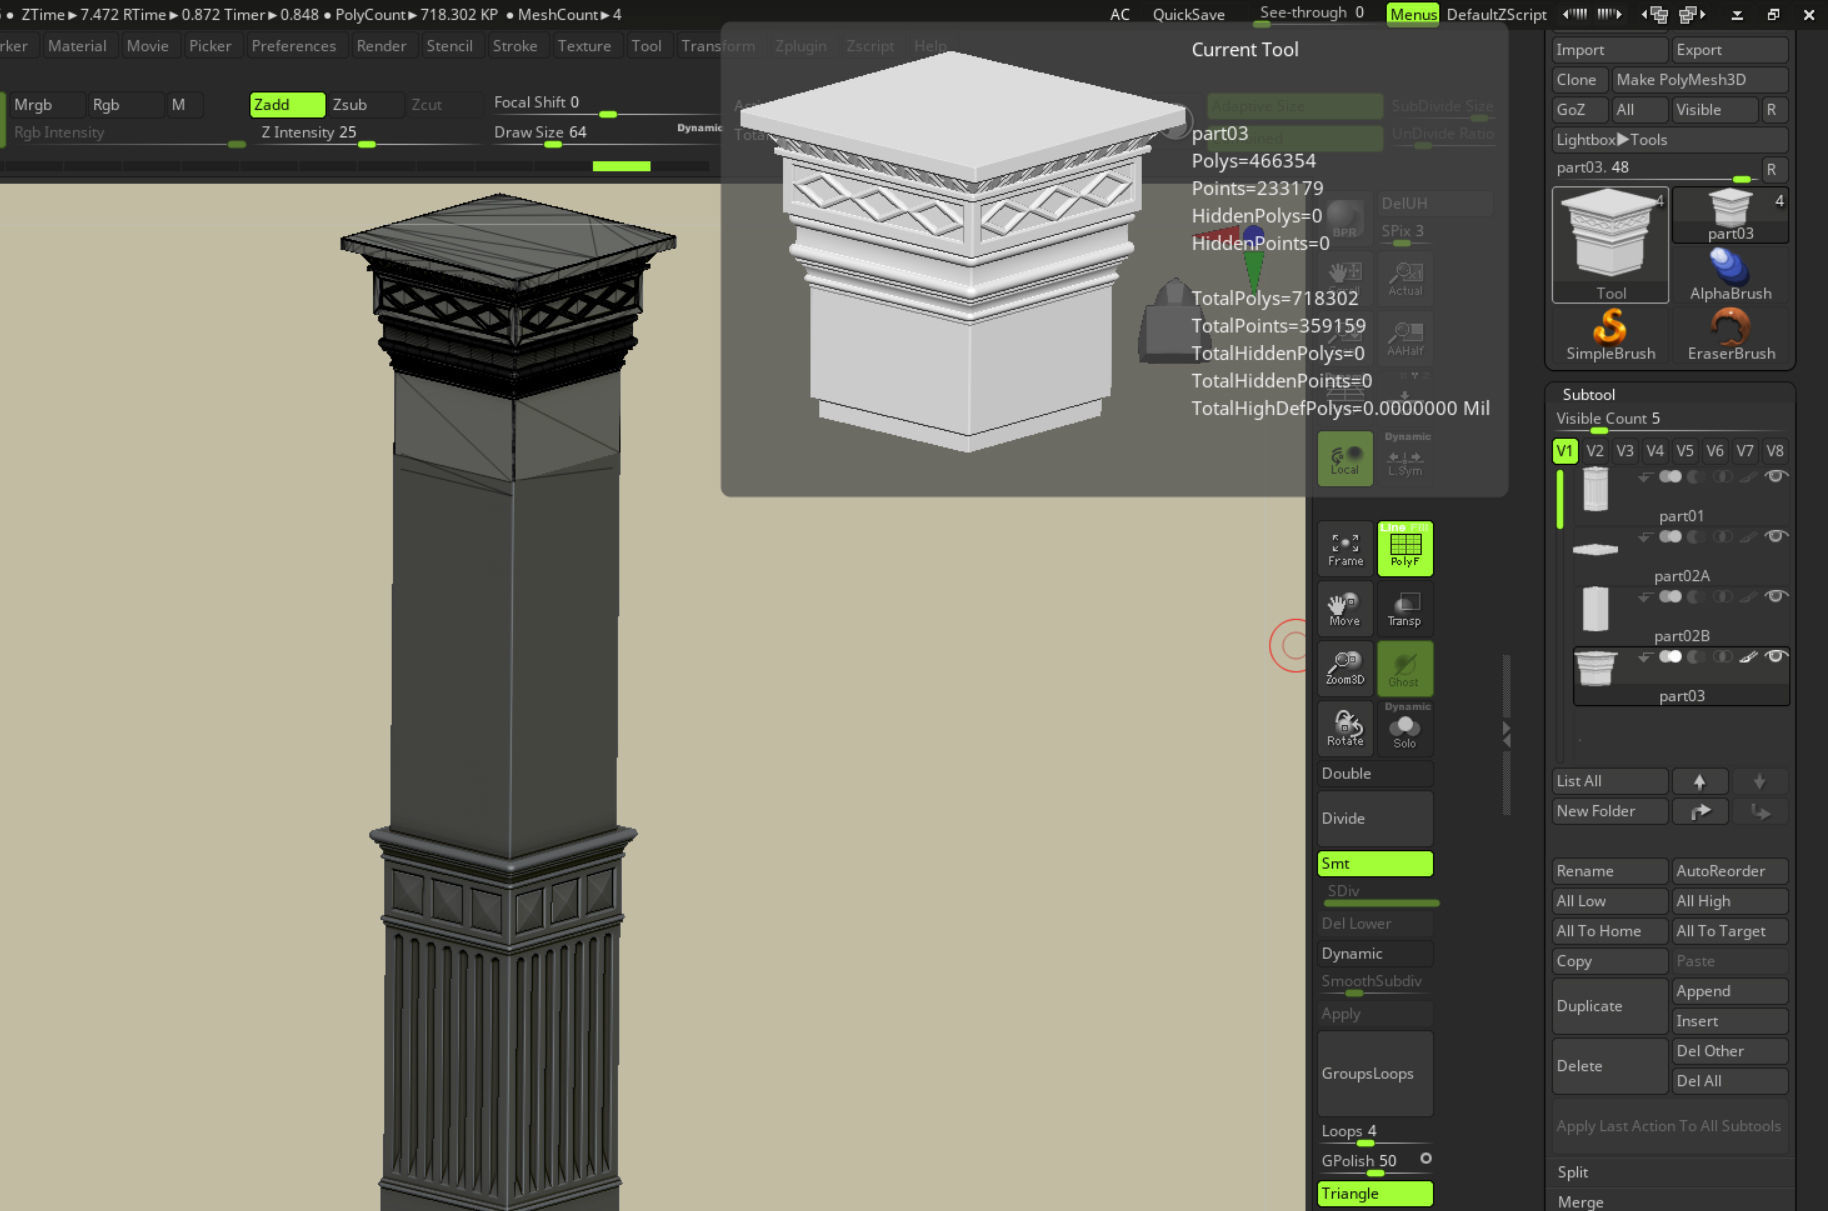This screenshot has height=1211, width=1828.
Task: Enable Zadd sculpt mode
Action: click(287, 104)
